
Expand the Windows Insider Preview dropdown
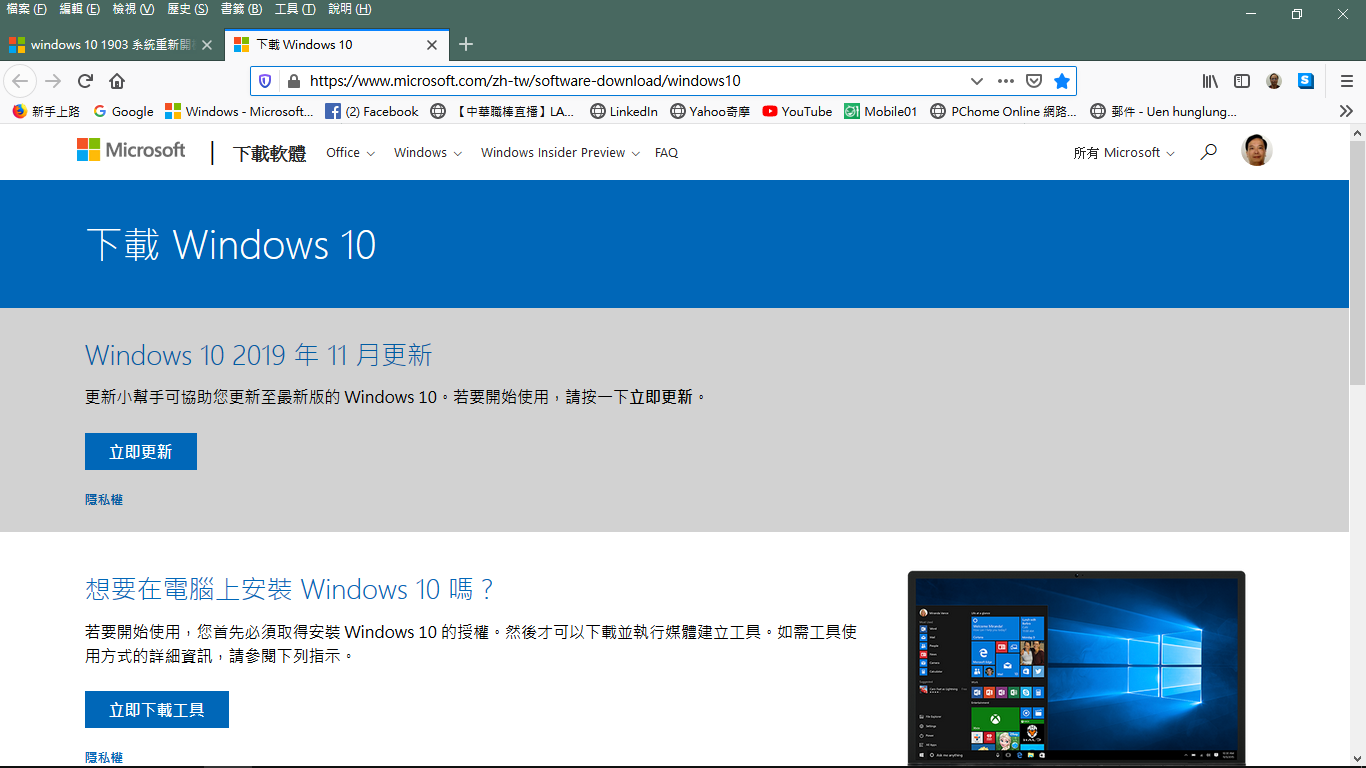click(560, 153)
